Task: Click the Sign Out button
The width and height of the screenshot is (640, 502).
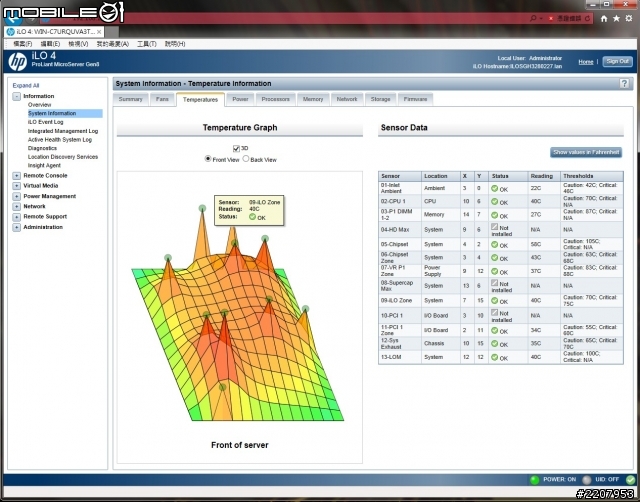Action: (618, 61)
